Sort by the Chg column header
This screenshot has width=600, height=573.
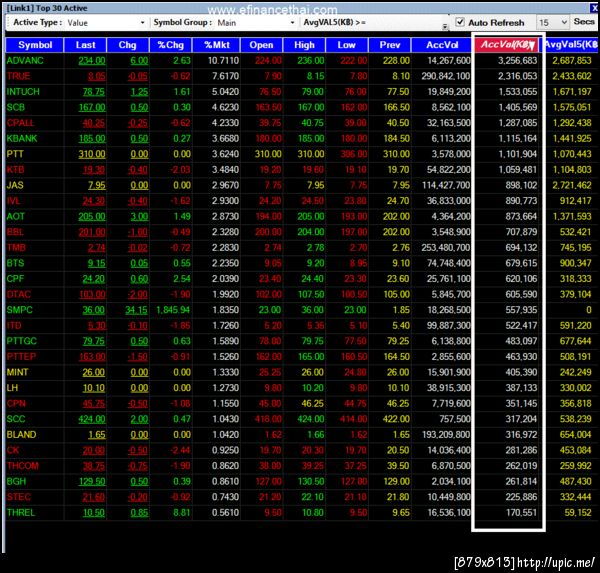(128, 45)
